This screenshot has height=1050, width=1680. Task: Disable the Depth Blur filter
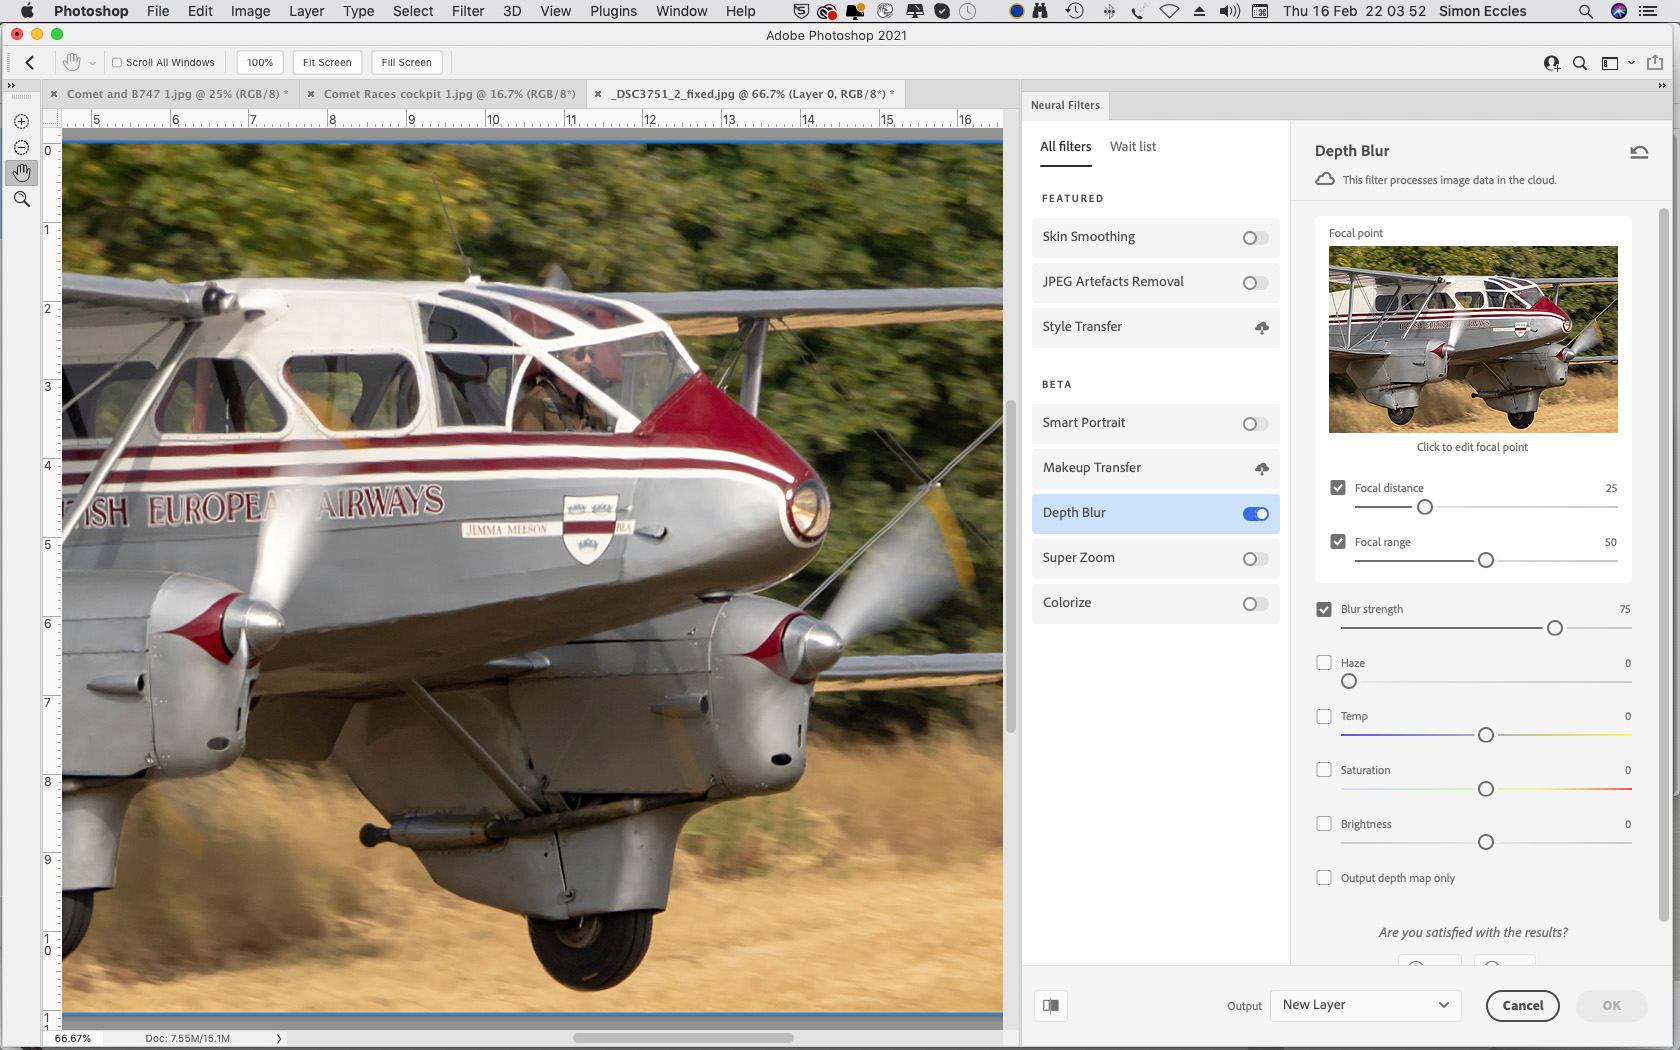point(1256,514)
